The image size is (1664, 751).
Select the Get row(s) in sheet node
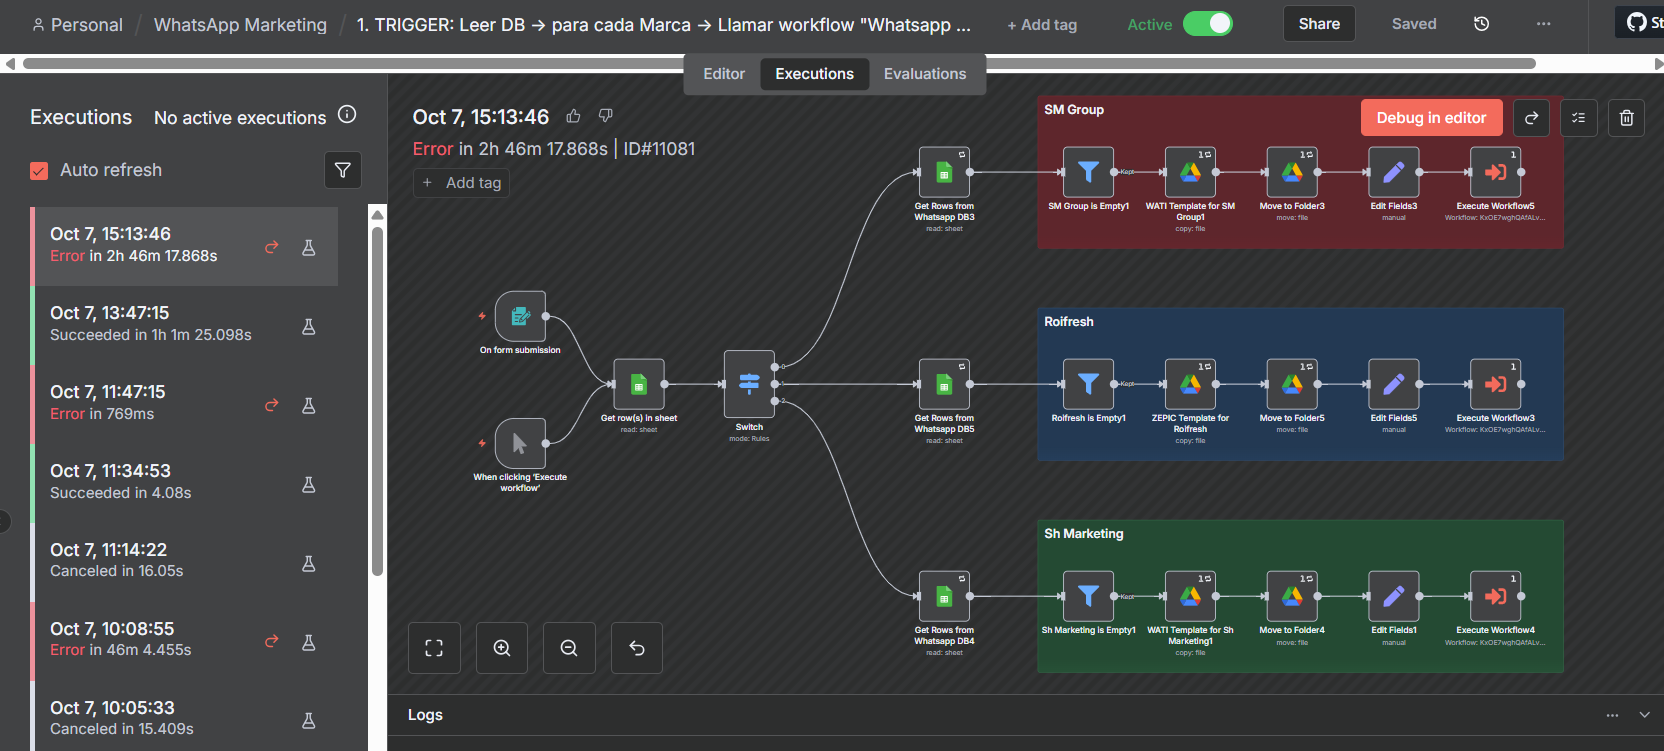pyautogui.click(x=639, y=384)
